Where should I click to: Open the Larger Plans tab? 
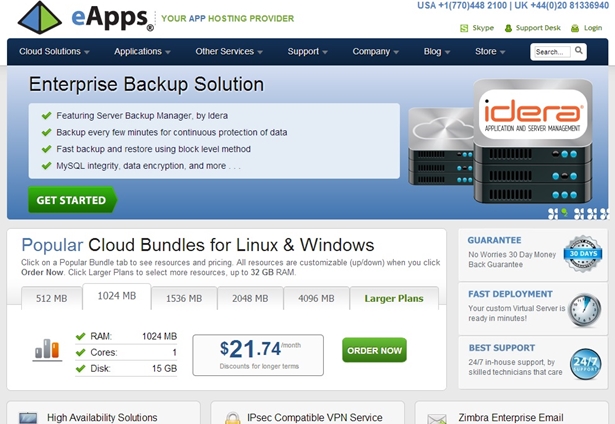tap(394, 298)
